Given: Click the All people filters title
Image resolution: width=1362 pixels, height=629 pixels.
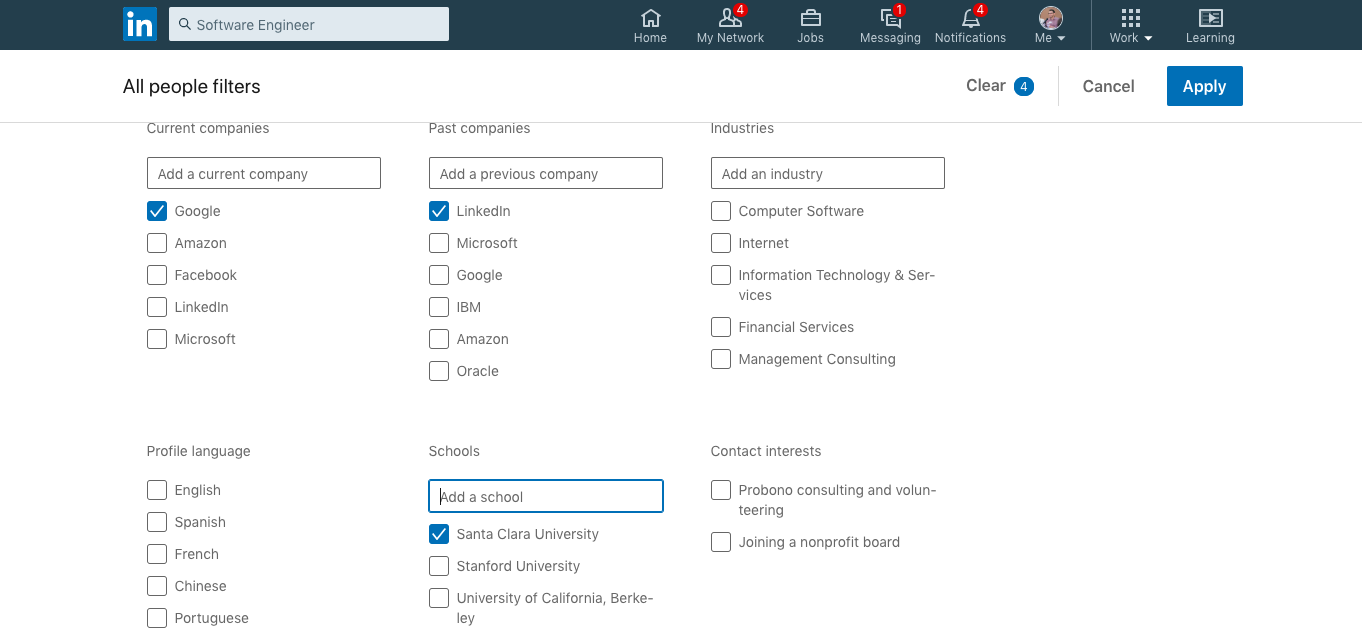Looking at the screenshot, I should point(192,86).
